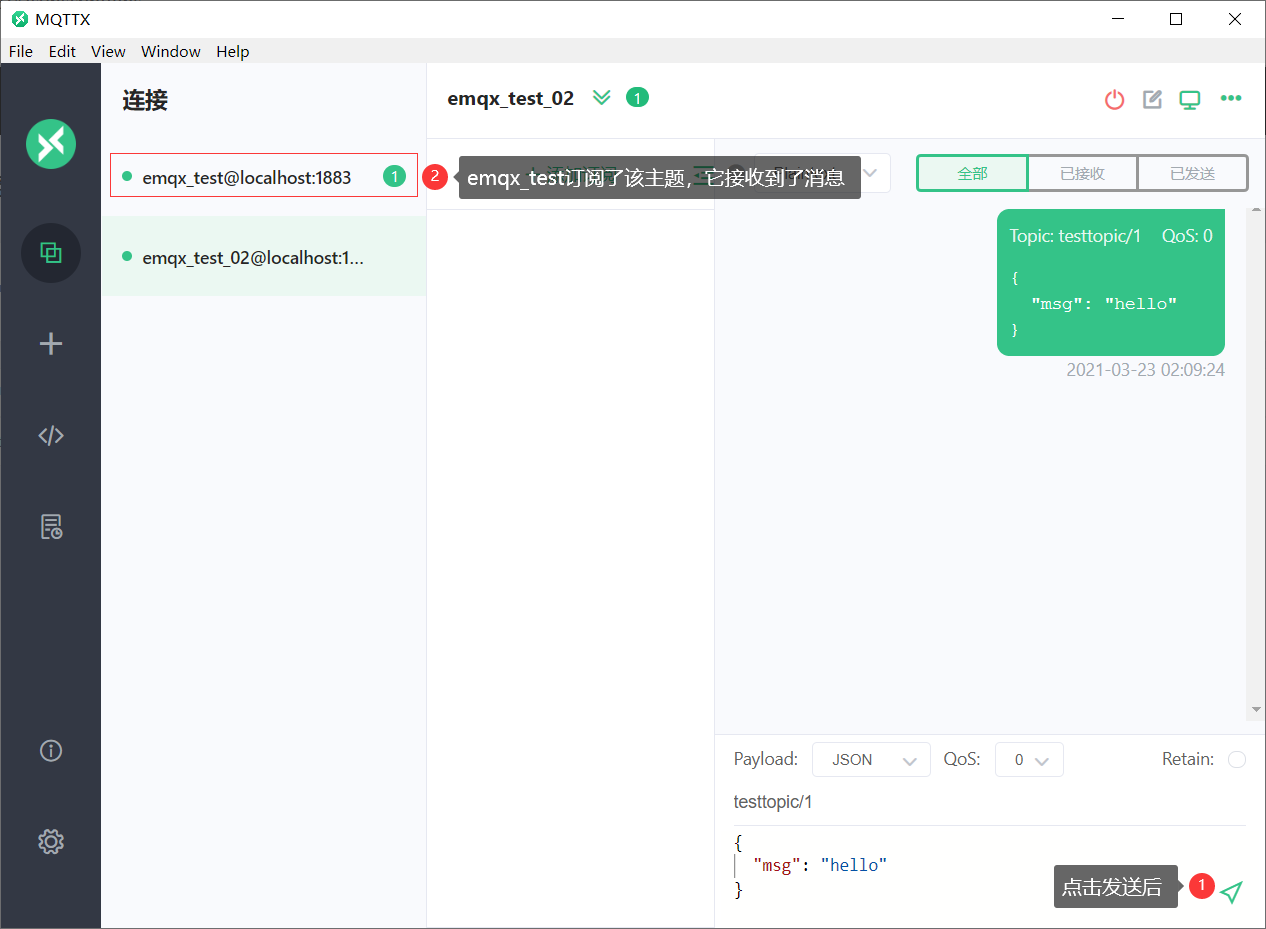
Task: Click the unread badge beside emqx_test_02 title
Action: click(x=637, y=97)
